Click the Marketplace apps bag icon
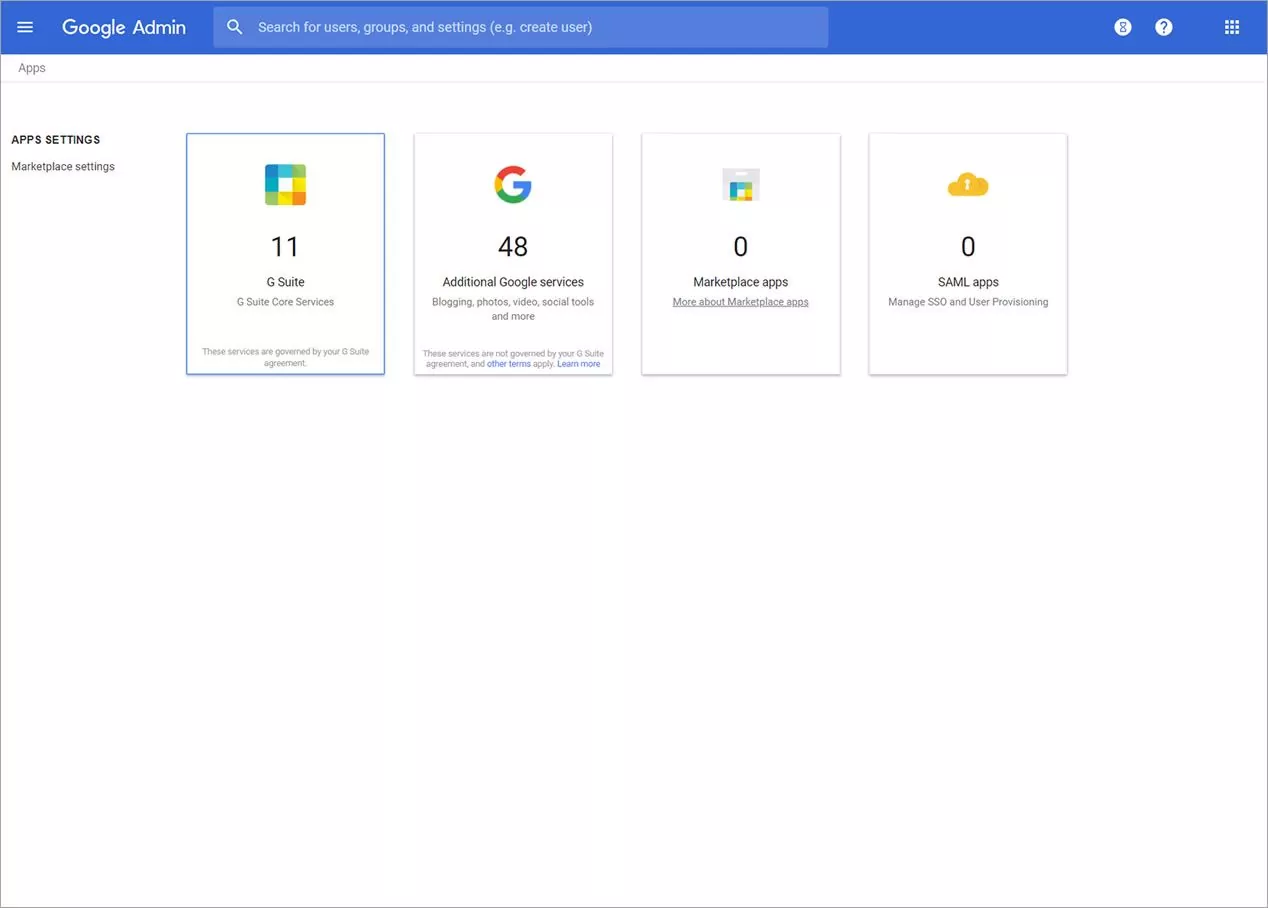This screenshot has width=1268, height=908. click(741, 185)
